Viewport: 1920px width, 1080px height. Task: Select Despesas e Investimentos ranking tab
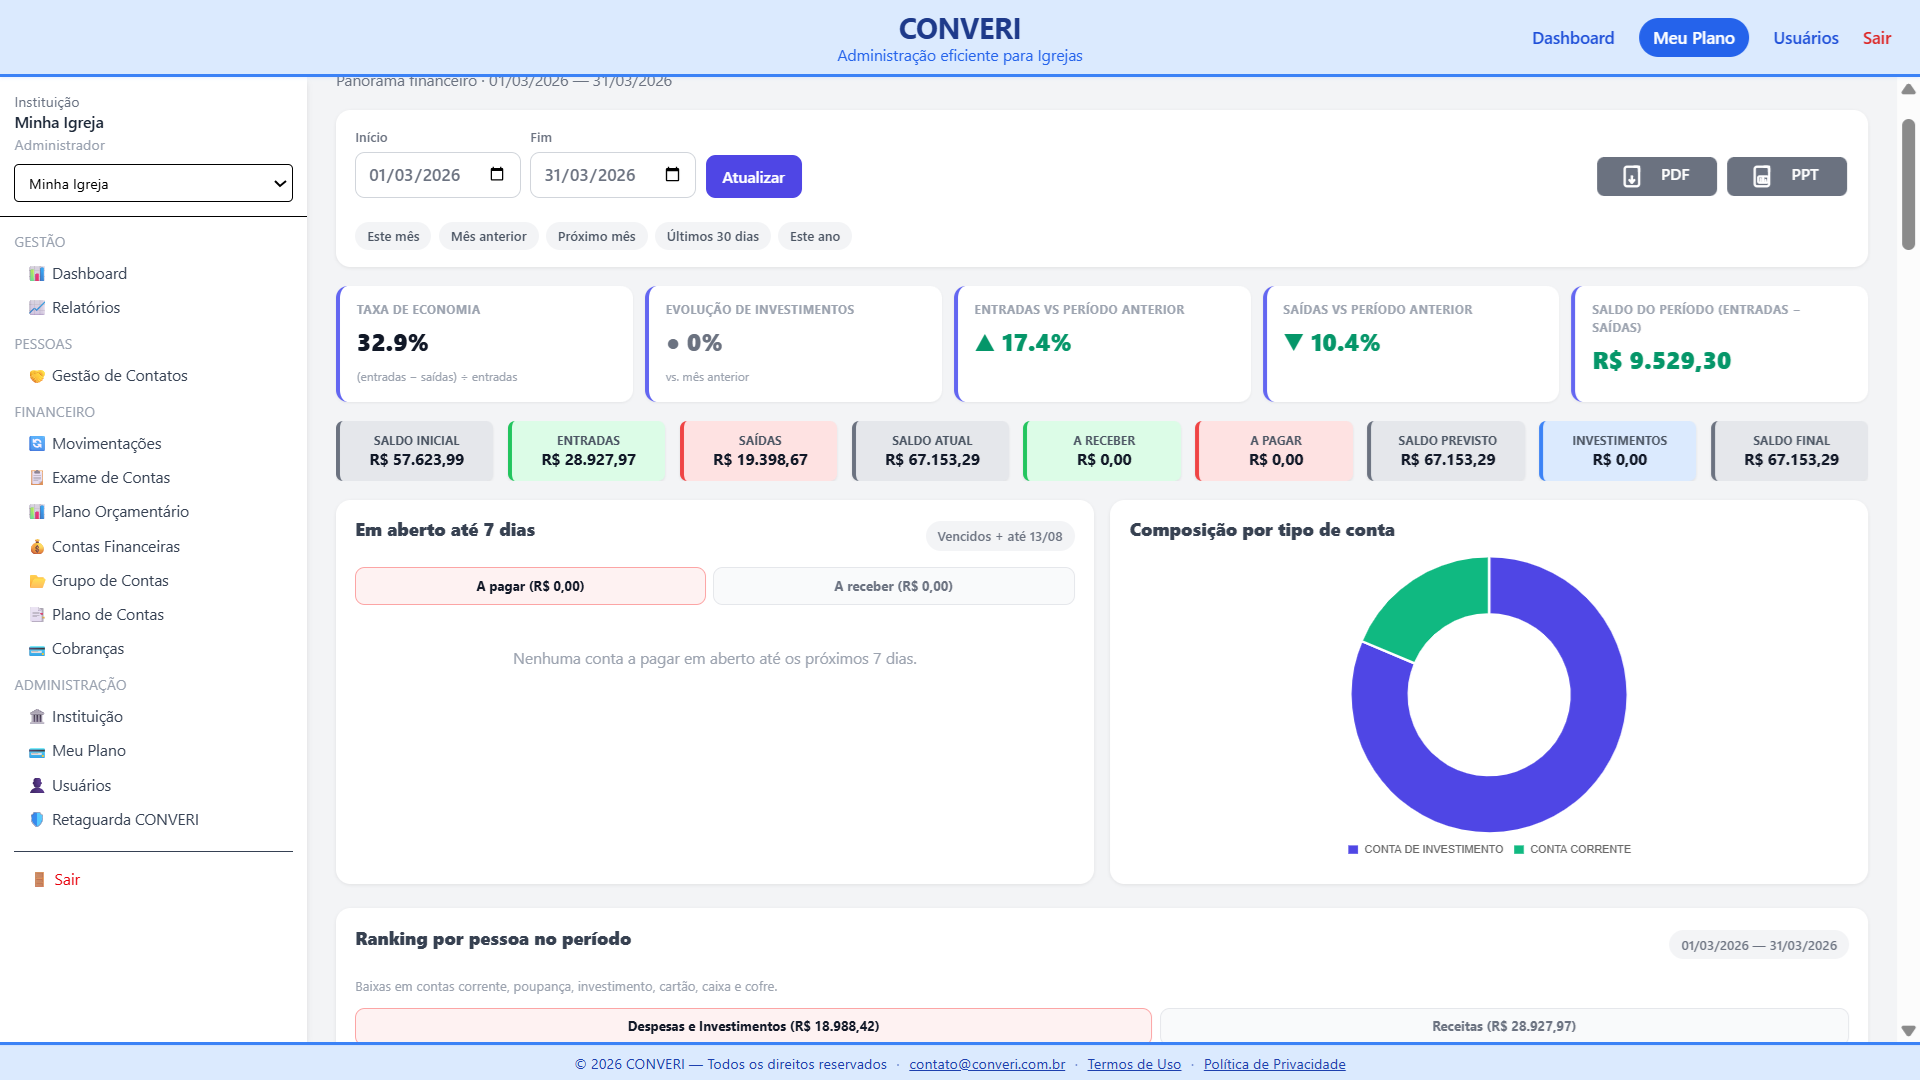(753, 1026)
